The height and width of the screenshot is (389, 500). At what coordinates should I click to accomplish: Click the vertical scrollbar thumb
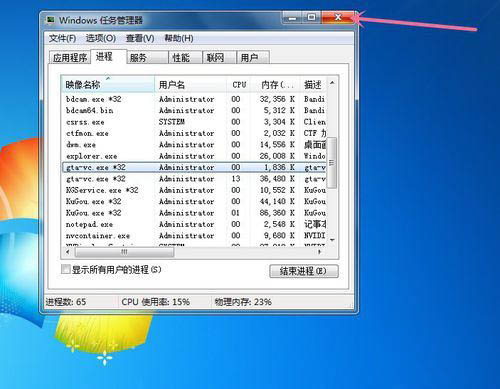click(x=332, y=163)
